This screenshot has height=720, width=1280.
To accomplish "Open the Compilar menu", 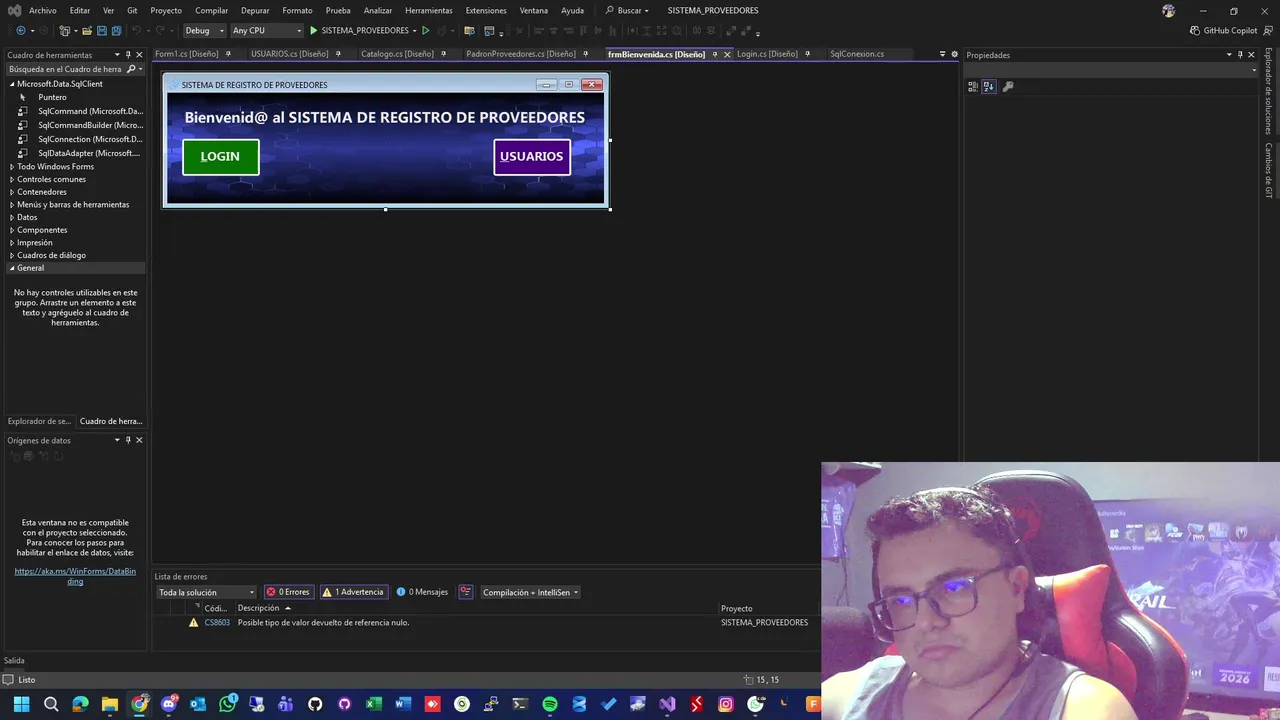I will click(211, 10).
